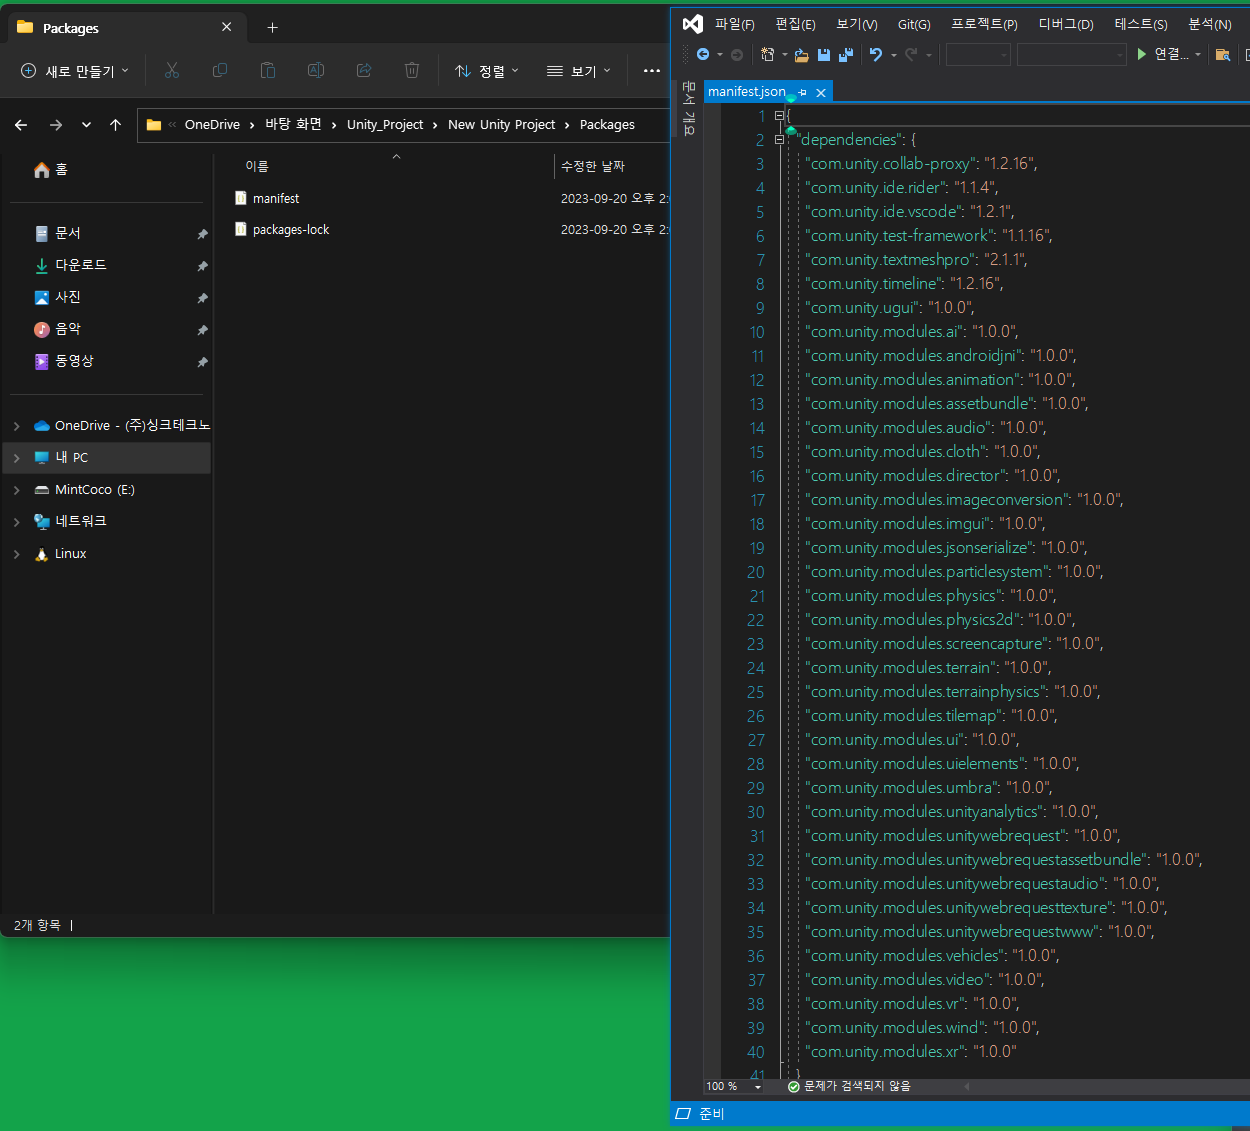
Task: Click the Redo arrow icon
Action: (911, 54)
